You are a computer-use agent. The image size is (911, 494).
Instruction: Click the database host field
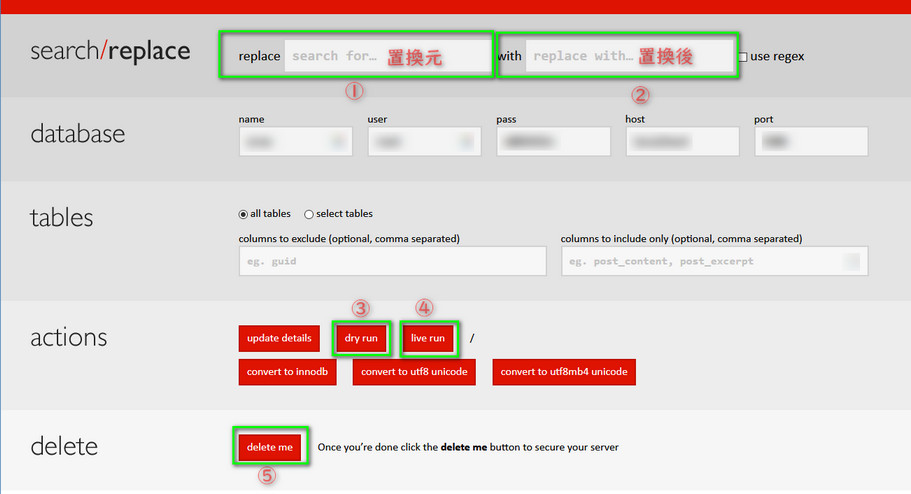pyautogui.click(x=682, y=142)
